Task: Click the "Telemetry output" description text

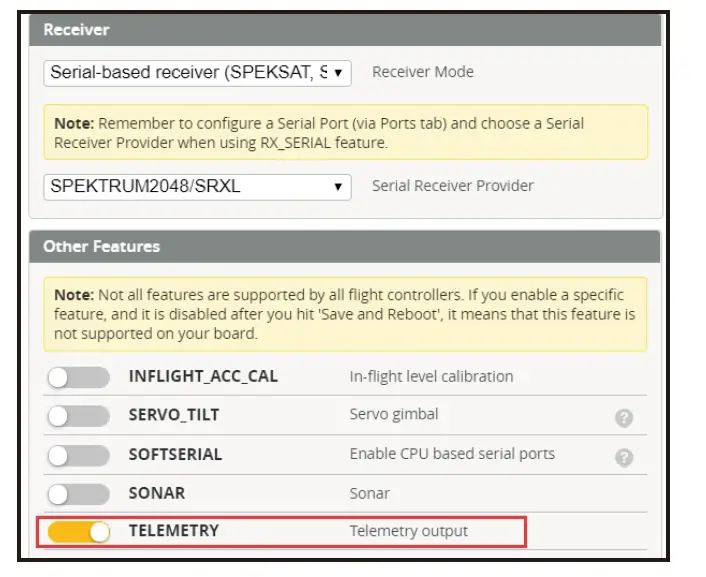Action: (x=408, y=531)
